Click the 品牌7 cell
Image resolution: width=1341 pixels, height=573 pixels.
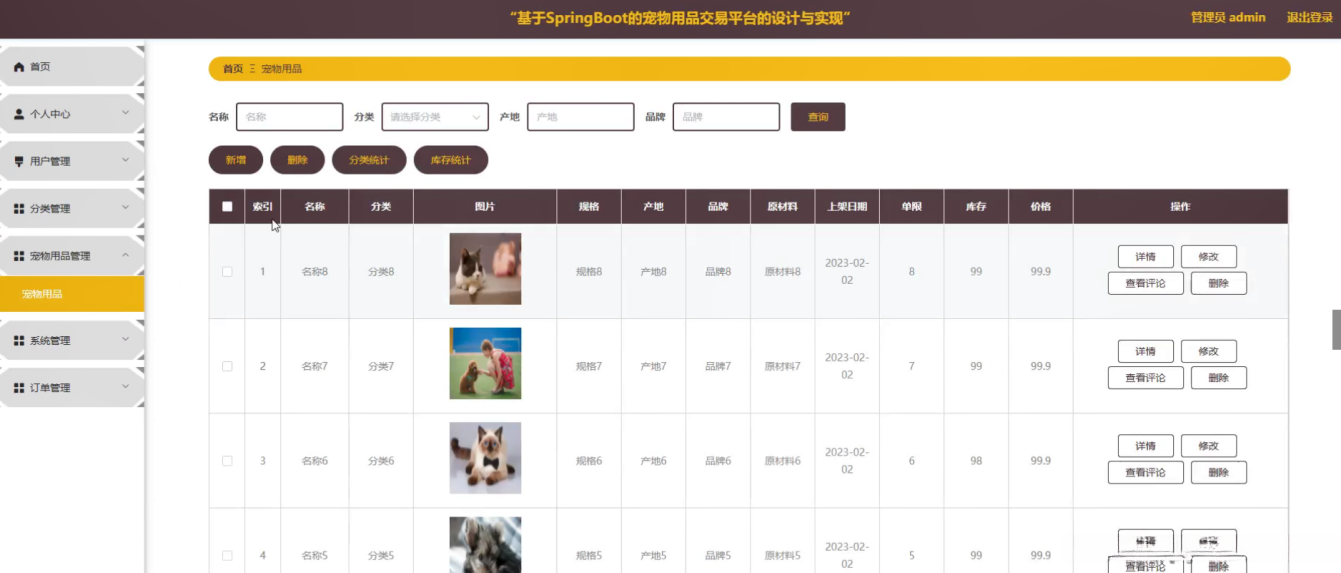tap(718, 366)
